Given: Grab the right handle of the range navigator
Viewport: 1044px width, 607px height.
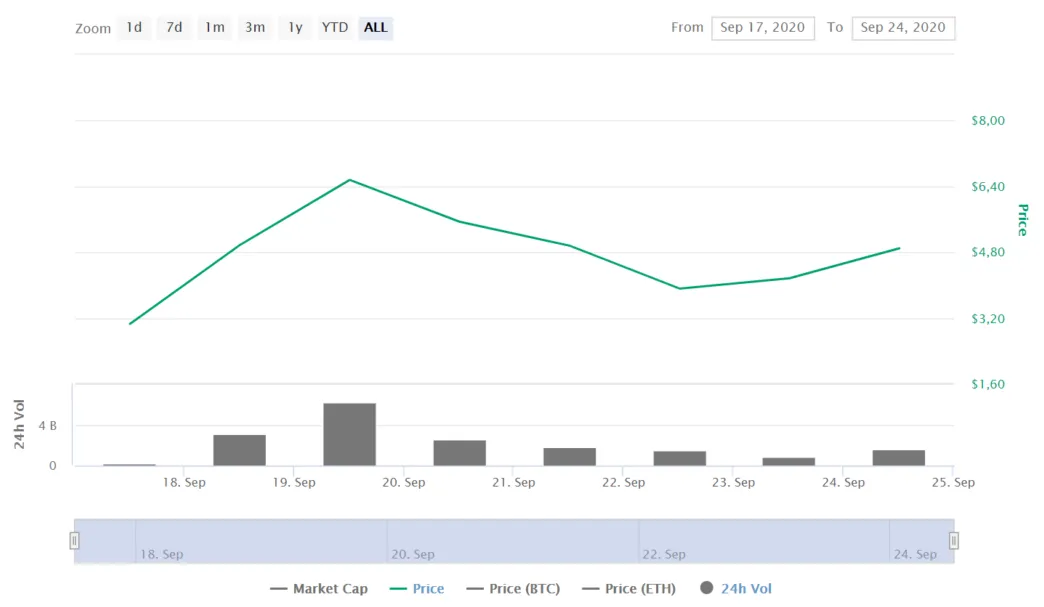Looking at the screenshot, I should pos(953,540).
